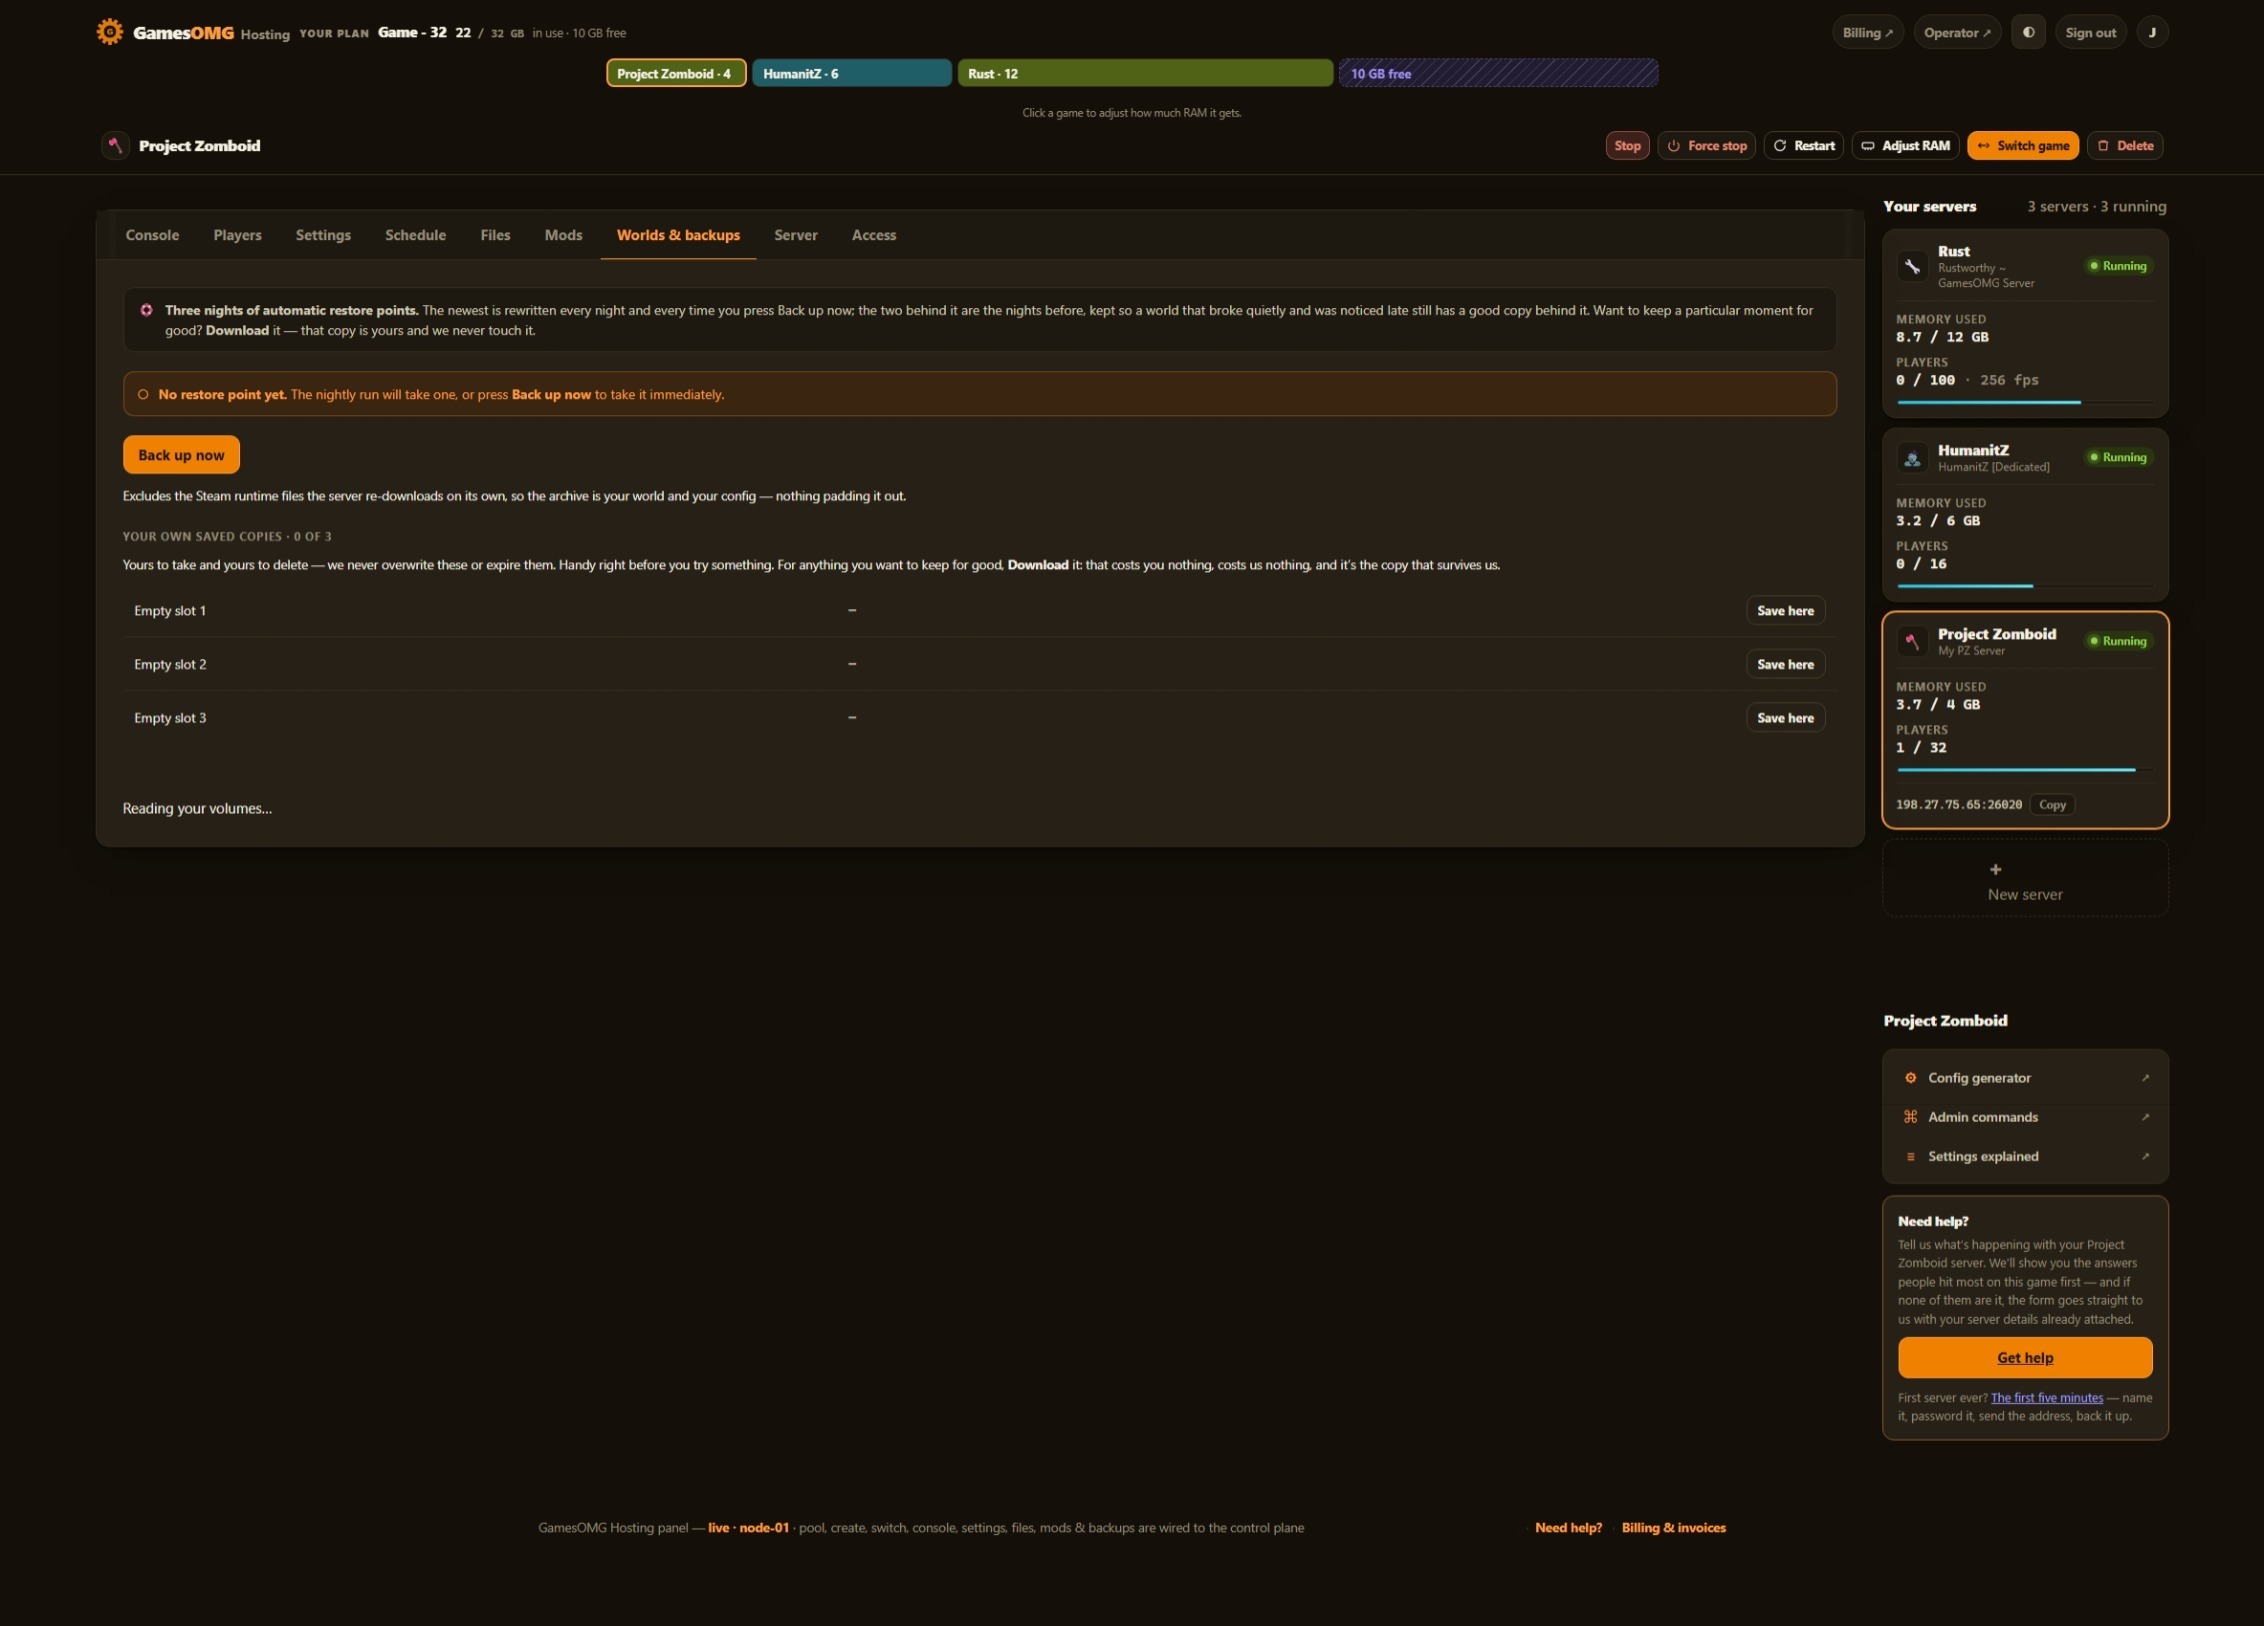Click the Running status badge on Rust card
Screen dimensions: 2264x1626
[x=2118, y=266]
